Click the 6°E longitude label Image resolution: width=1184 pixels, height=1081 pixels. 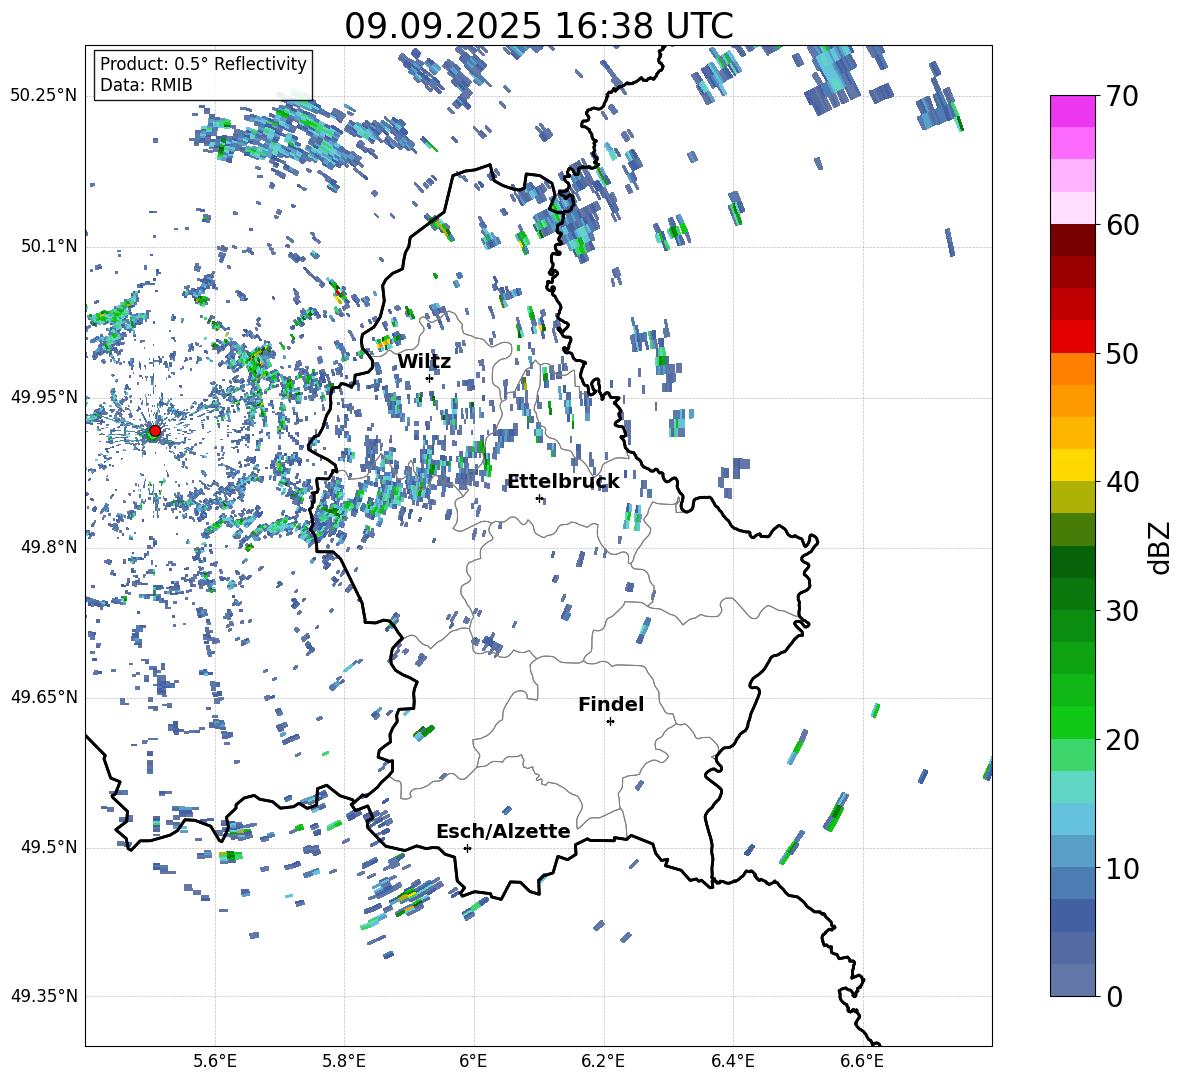tap(473, 1061)
